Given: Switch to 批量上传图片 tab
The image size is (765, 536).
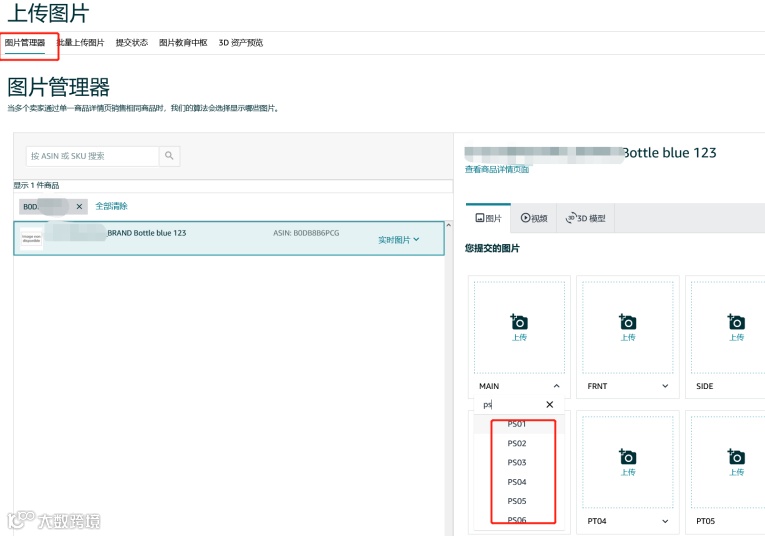Looking at the screenshot, I should [x=81, y=43].
